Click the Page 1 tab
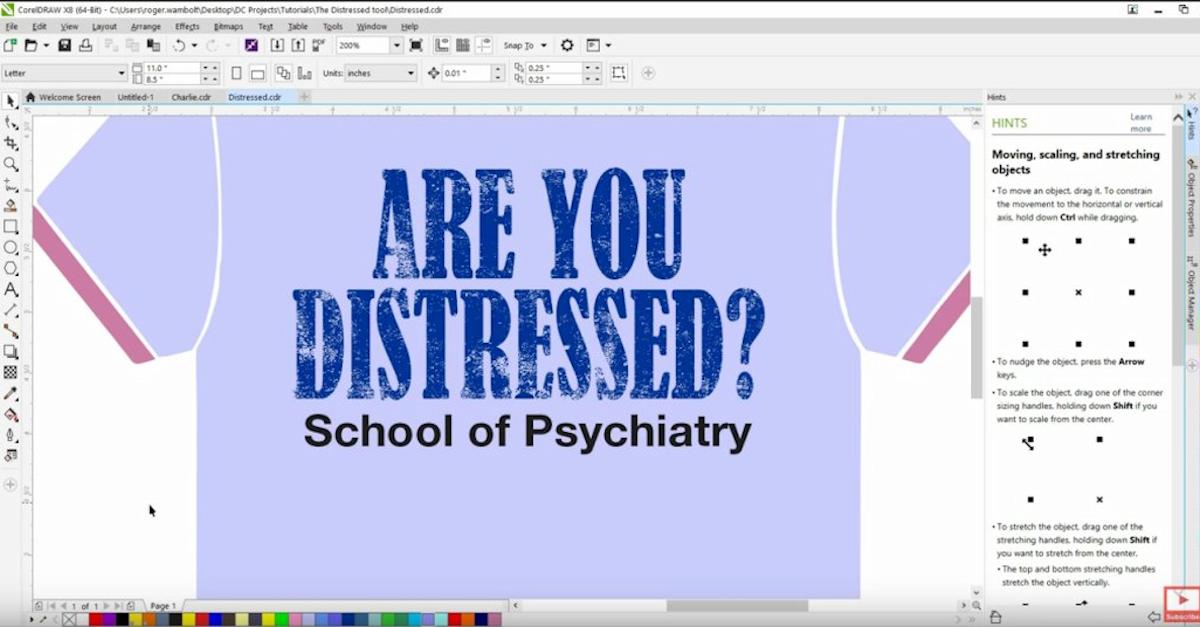This screenshot has width=1200, height=627. [163, 606]
